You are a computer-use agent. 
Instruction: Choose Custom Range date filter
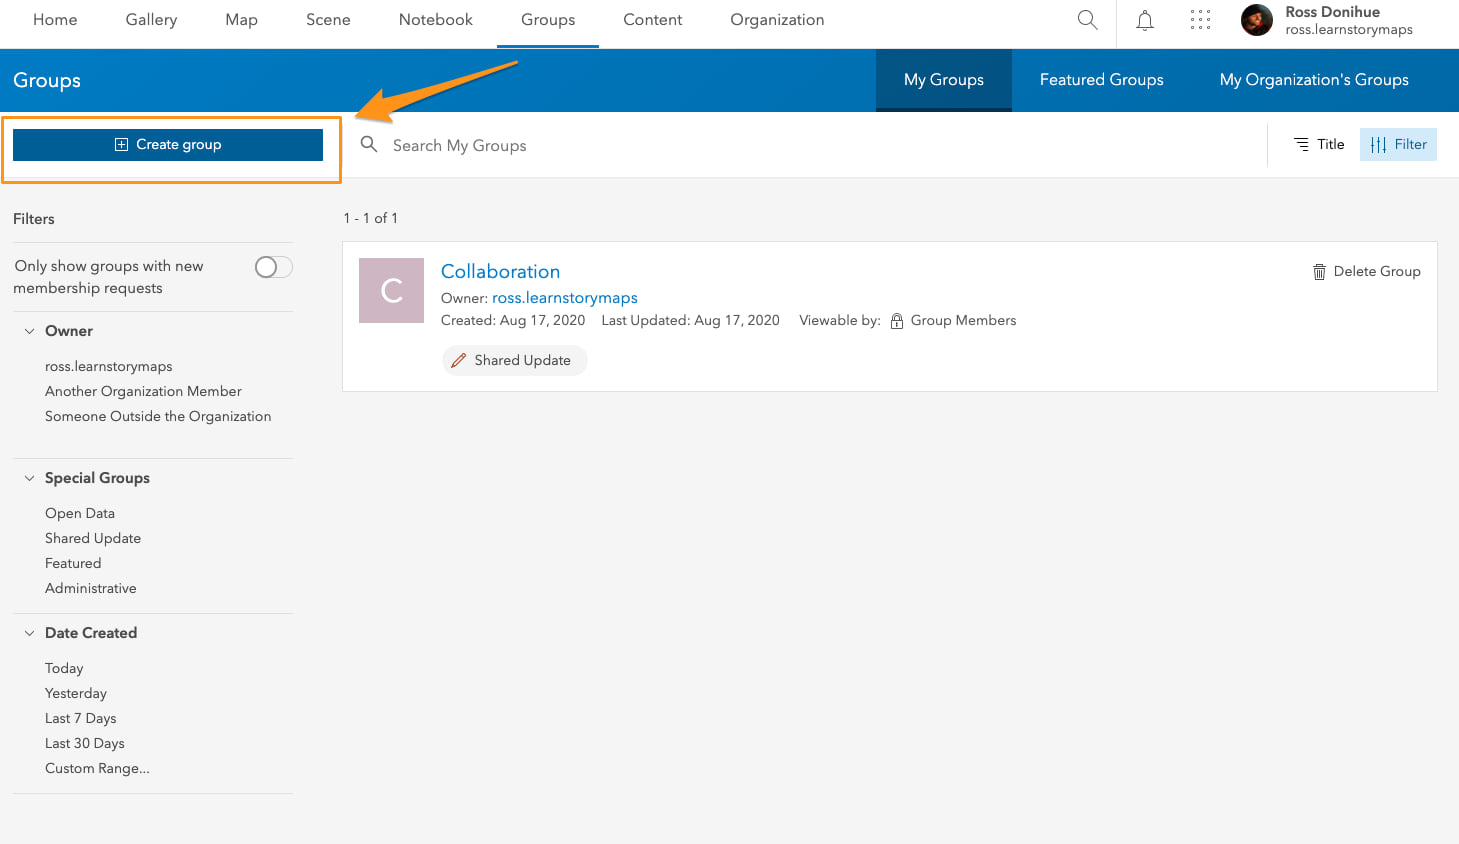pyautogui.click(x=97, y=768)
